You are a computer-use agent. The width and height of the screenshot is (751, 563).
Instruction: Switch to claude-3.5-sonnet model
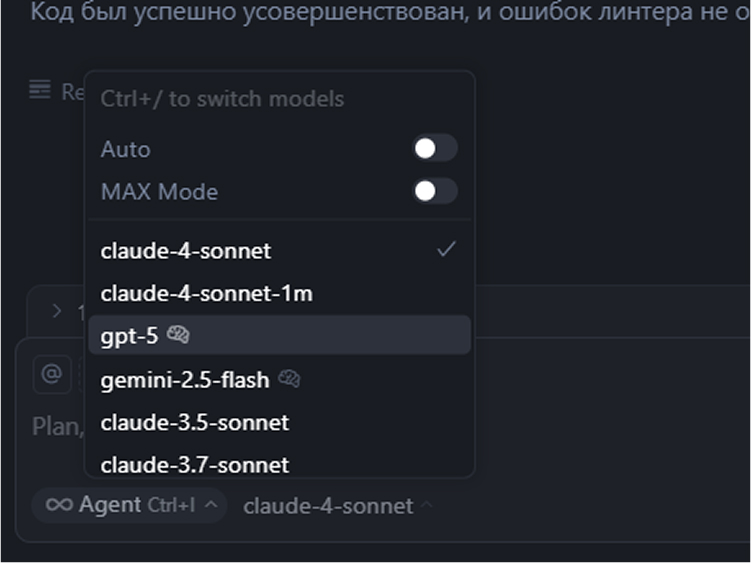[194, 422]
